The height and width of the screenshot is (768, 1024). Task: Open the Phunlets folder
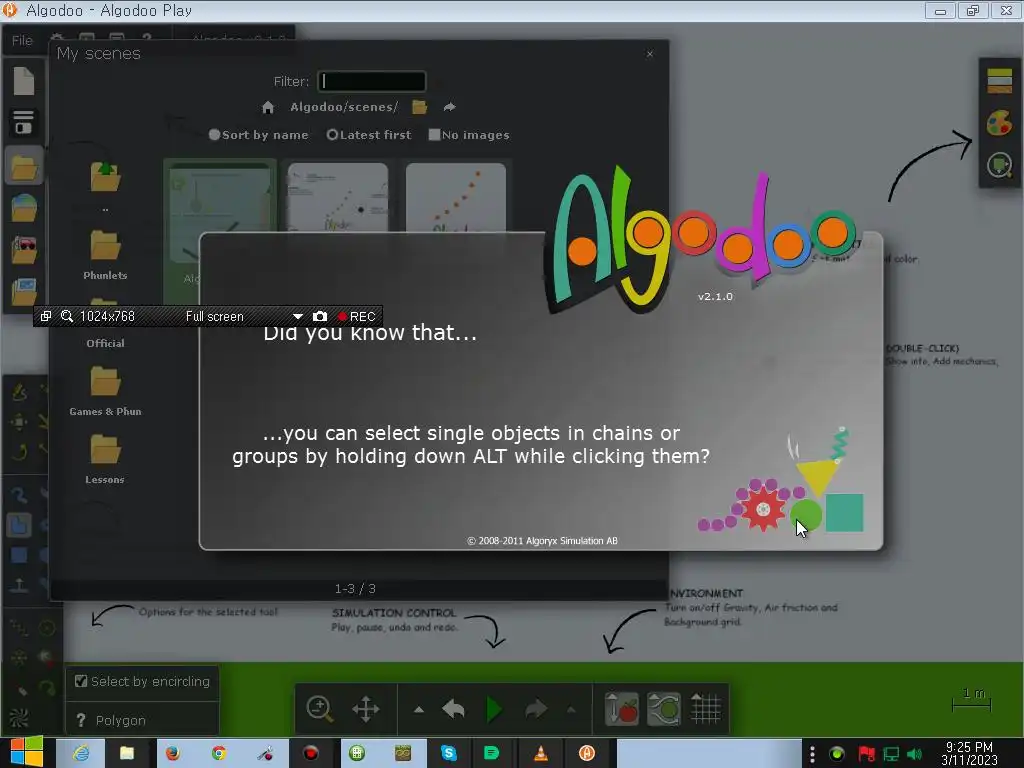[105, 254]
